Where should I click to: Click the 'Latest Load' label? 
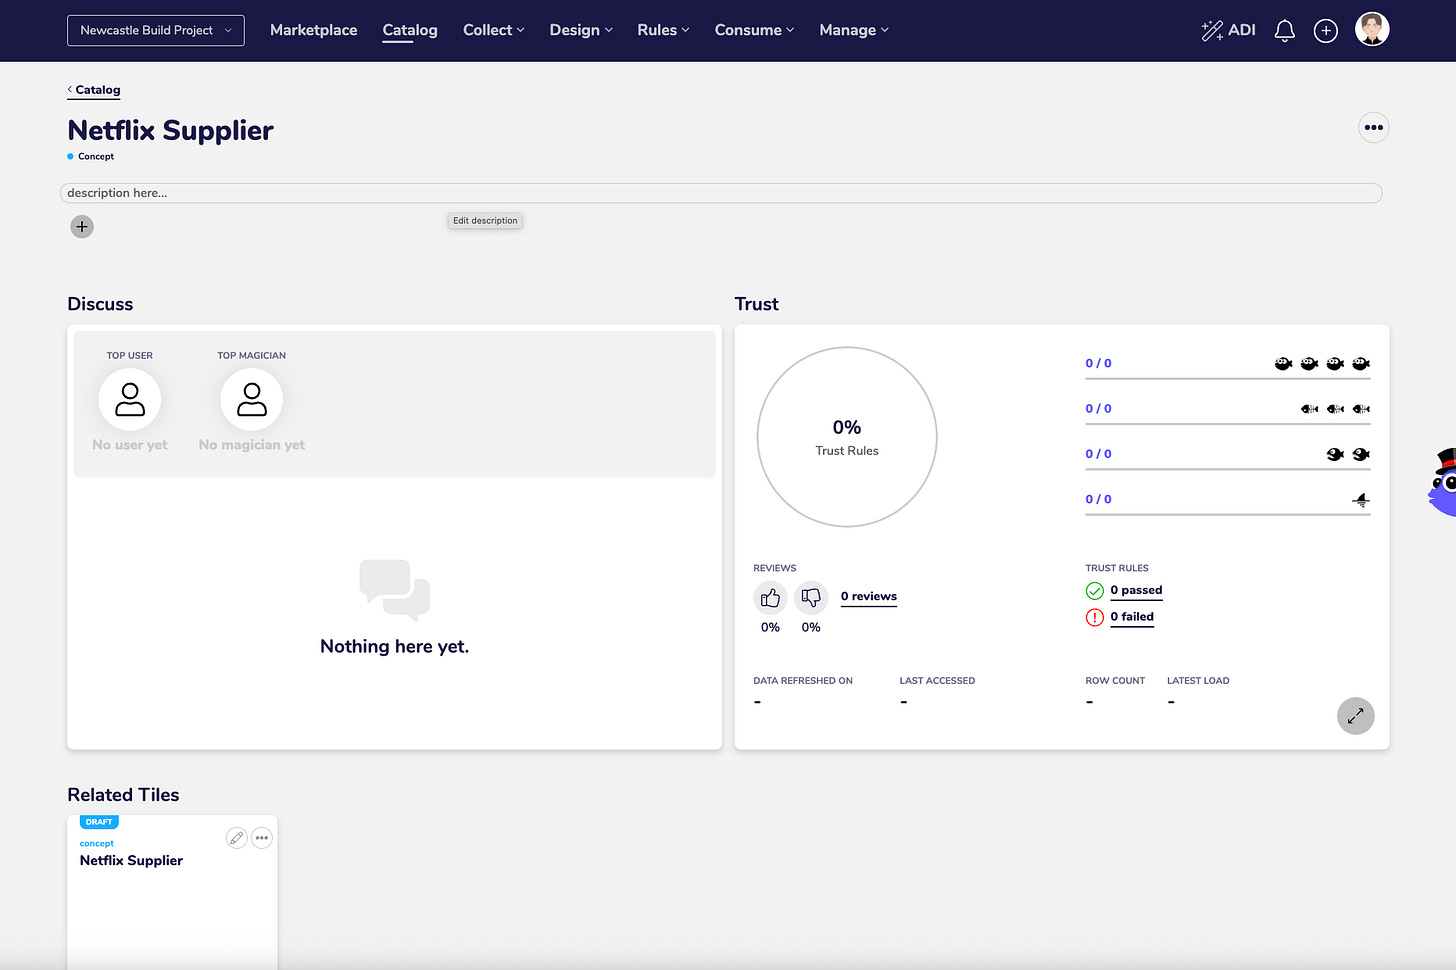coord(1198,681)
